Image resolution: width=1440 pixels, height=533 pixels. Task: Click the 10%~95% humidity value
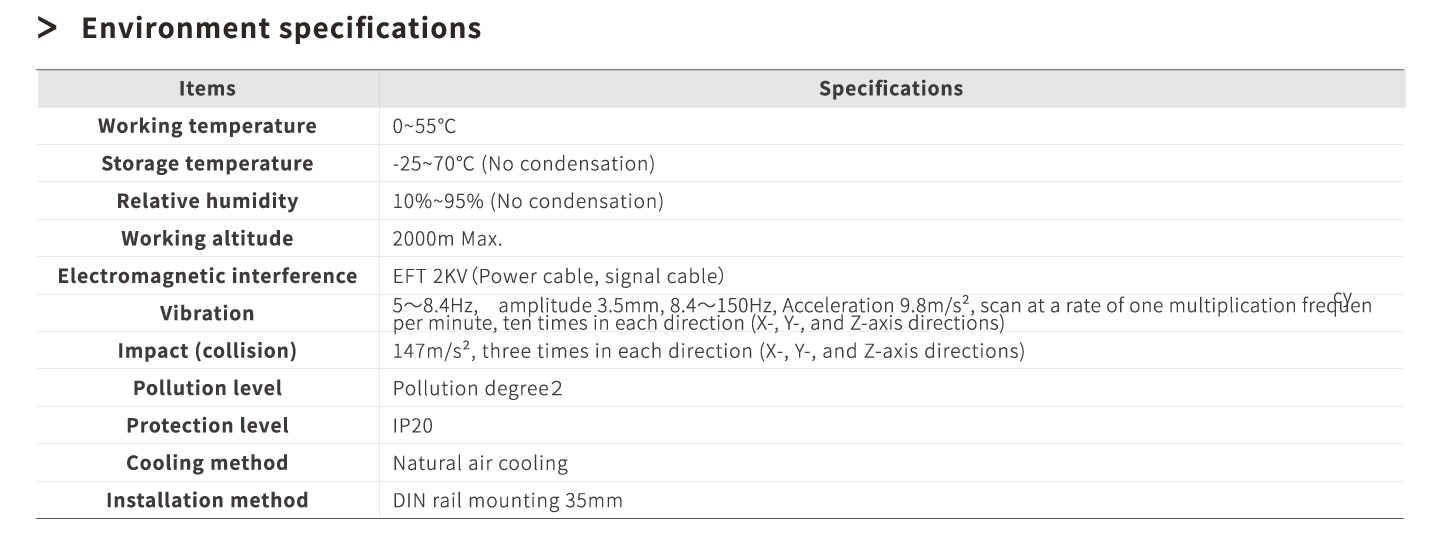[x=528, y=201]
